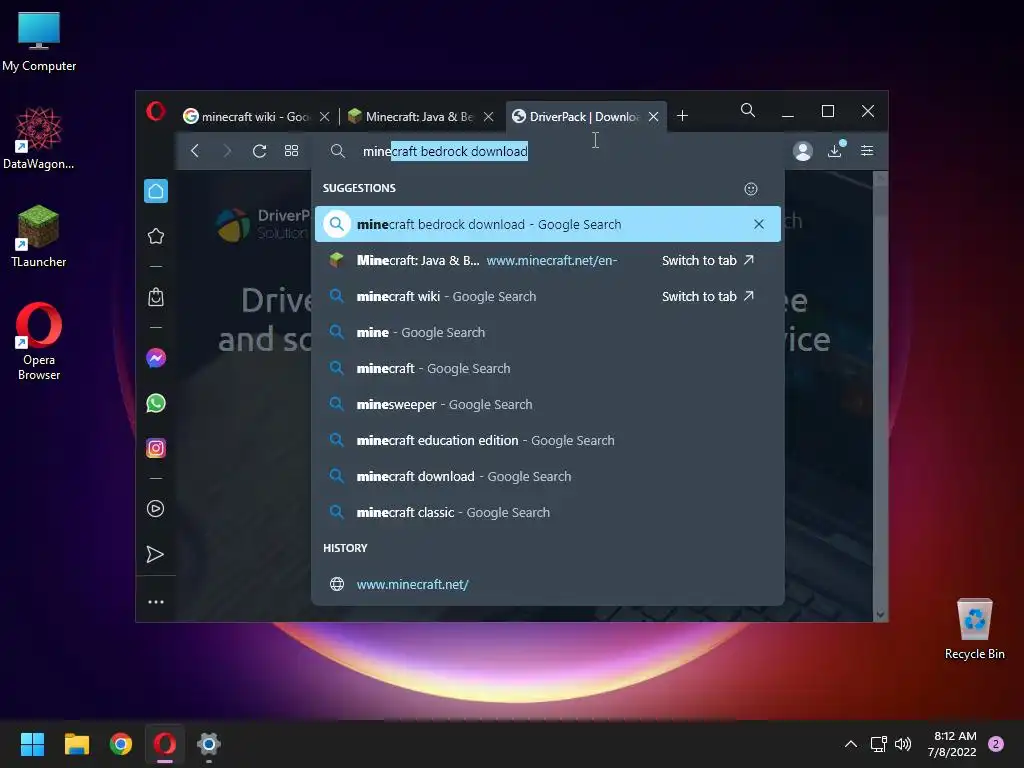Choose the minecraft classic suggestion
Viewport: 1024px width, 768px height.
pos(547,513)
